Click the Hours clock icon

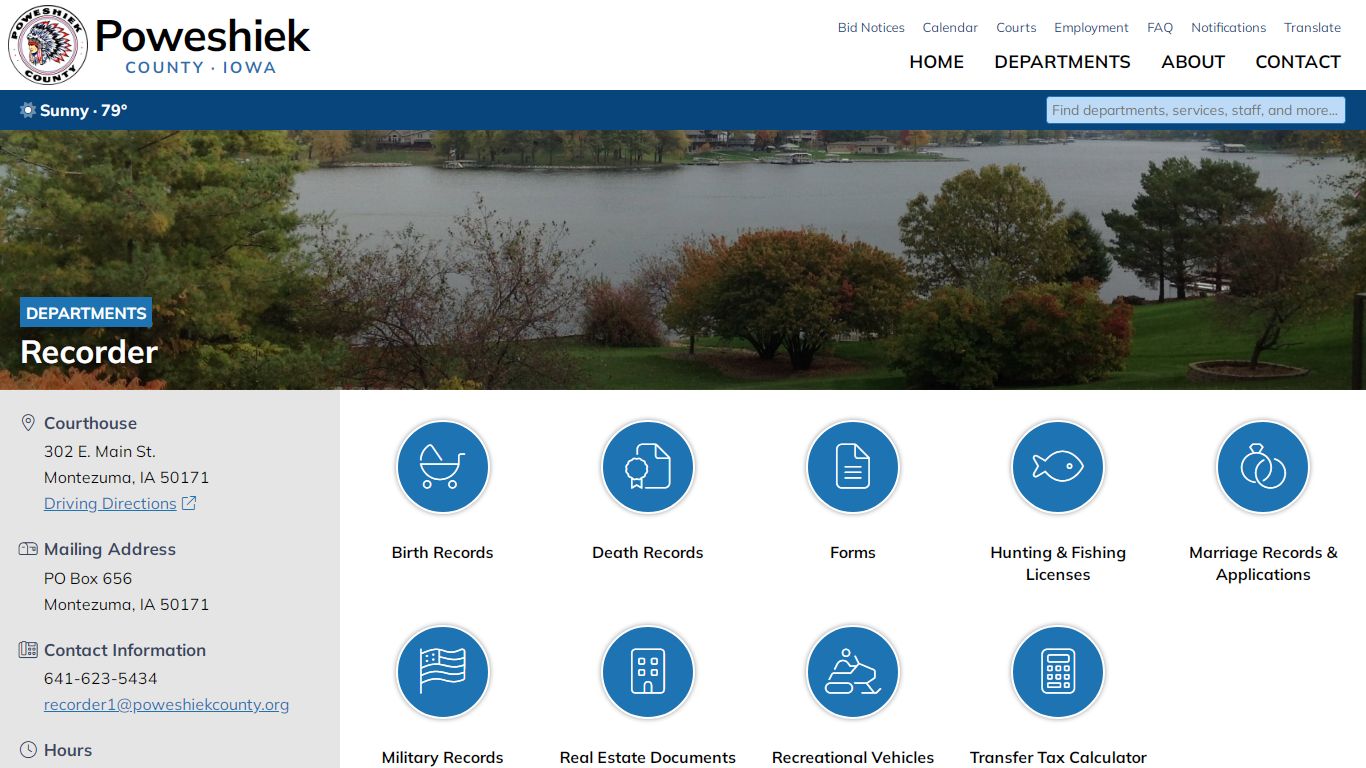[28, 750]
